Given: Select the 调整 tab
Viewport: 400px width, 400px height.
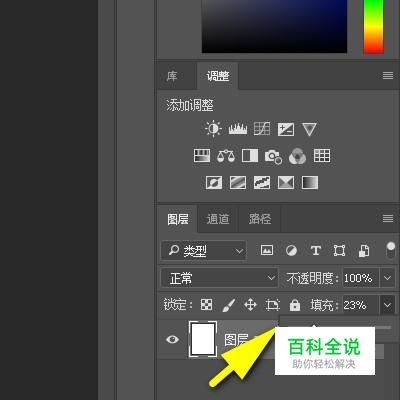Looking at the screenshot, I should 218,76.
